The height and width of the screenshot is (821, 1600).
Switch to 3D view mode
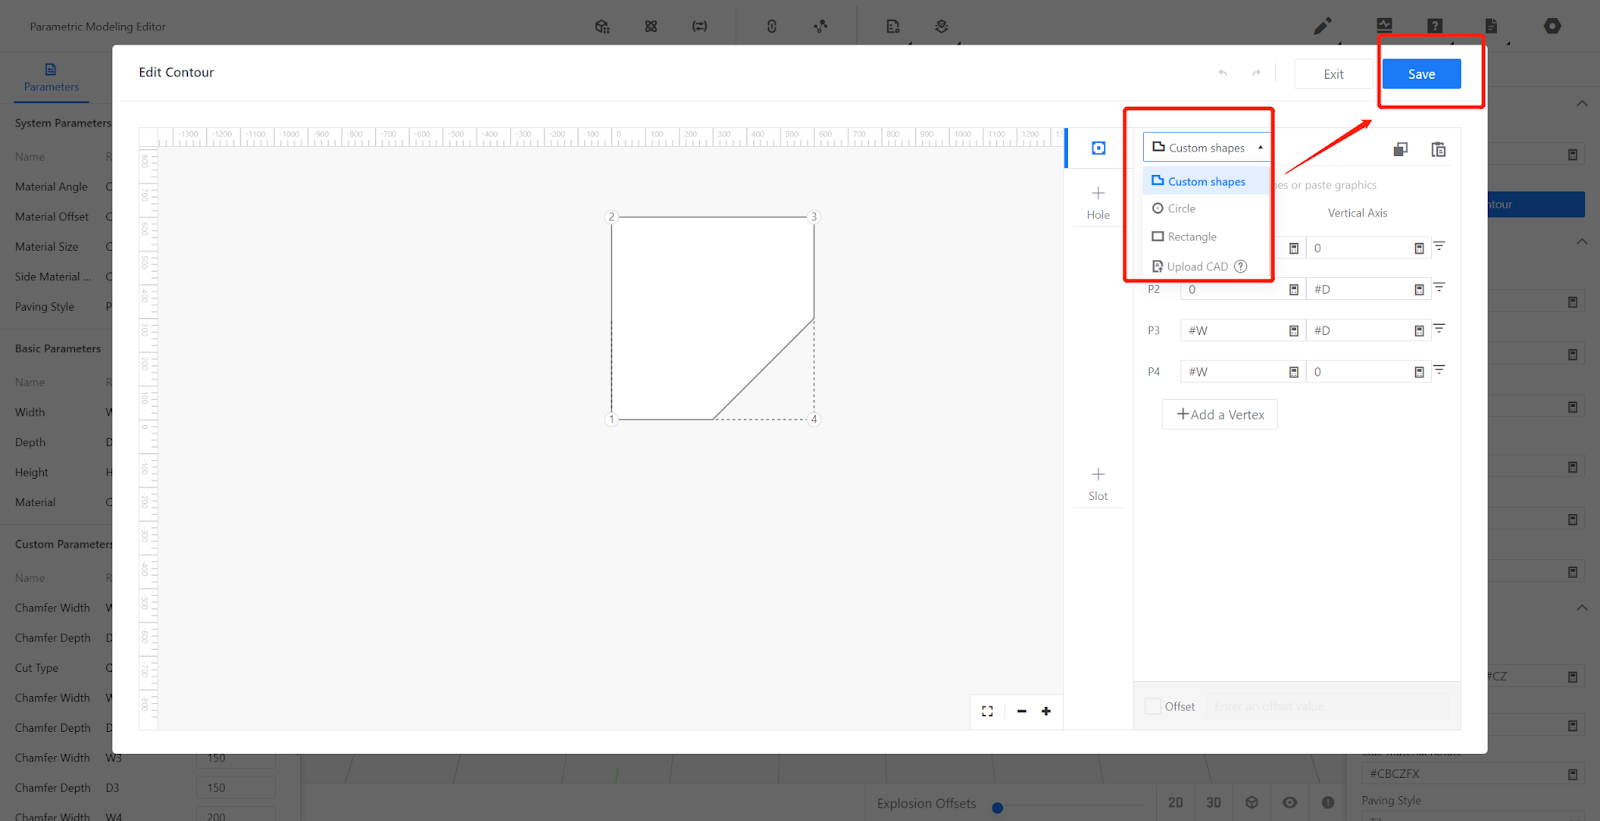[x=1213, y=802]
